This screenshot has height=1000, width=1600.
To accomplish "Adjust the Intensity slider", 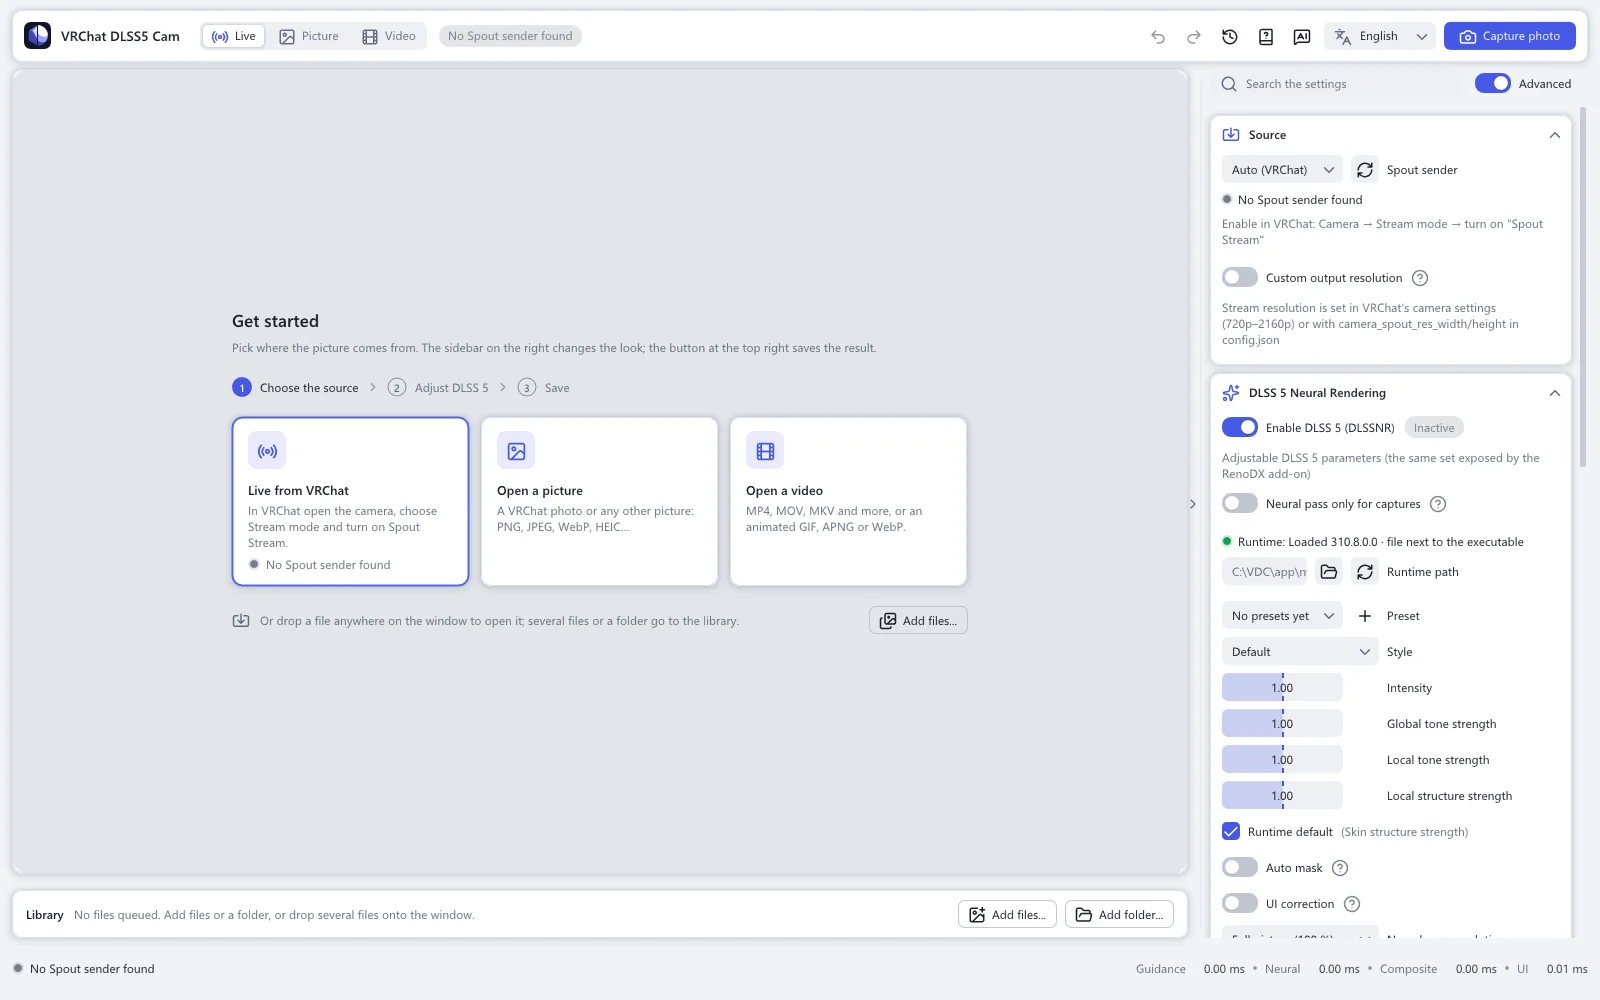I will [x=1282, y=688].
